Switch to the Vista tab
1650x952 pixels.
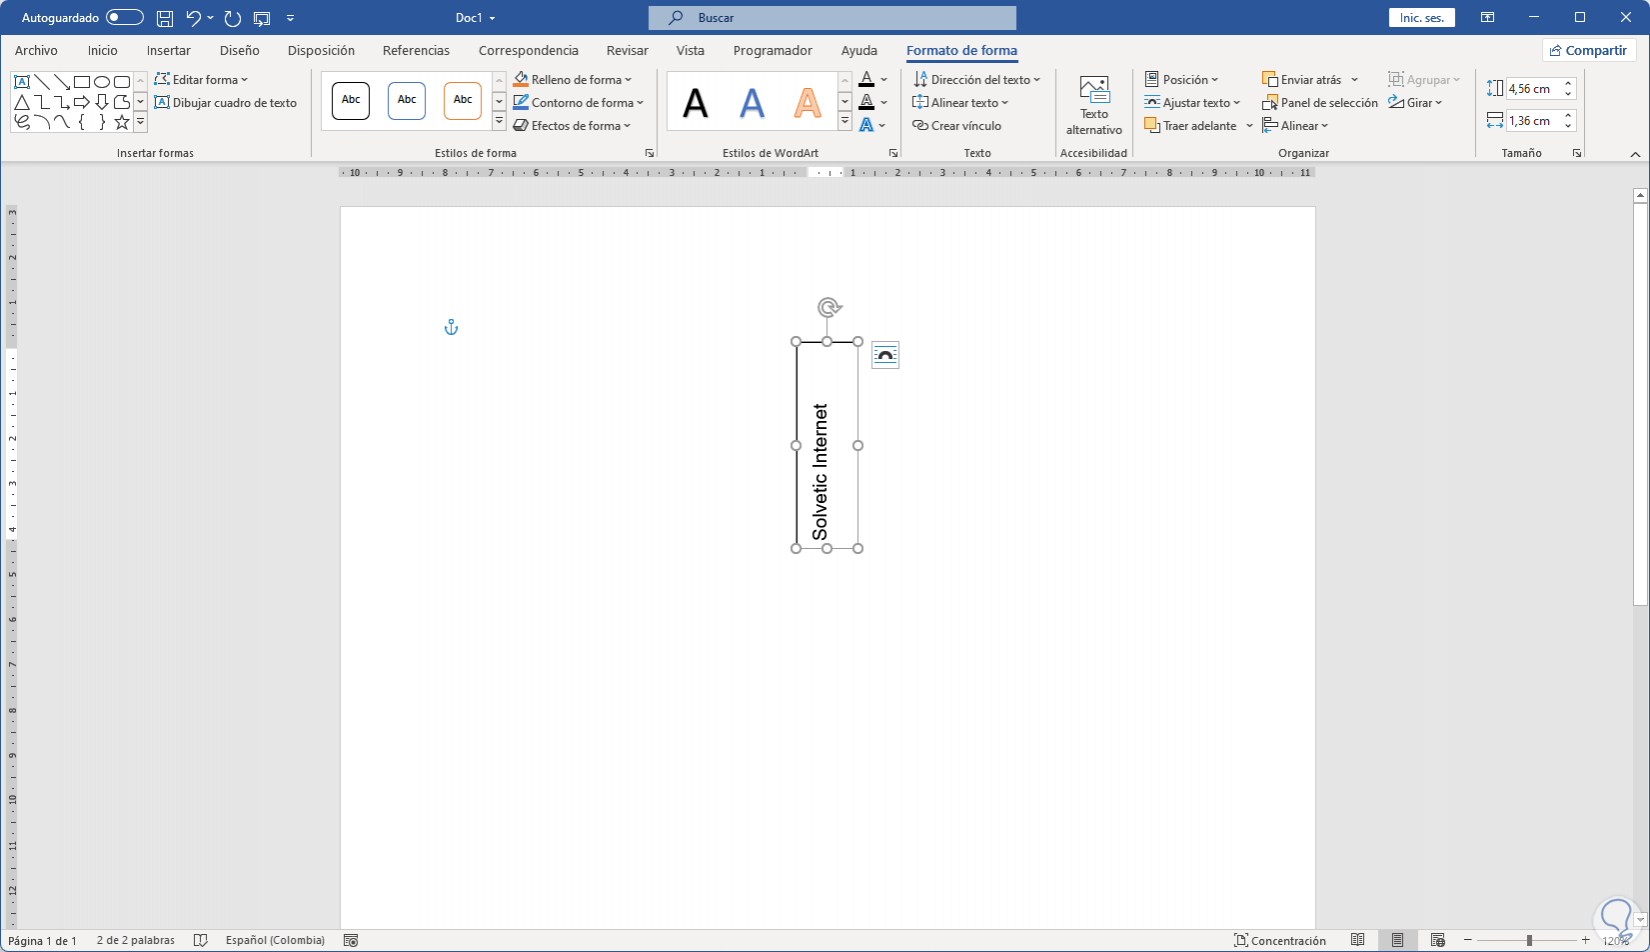690,50
